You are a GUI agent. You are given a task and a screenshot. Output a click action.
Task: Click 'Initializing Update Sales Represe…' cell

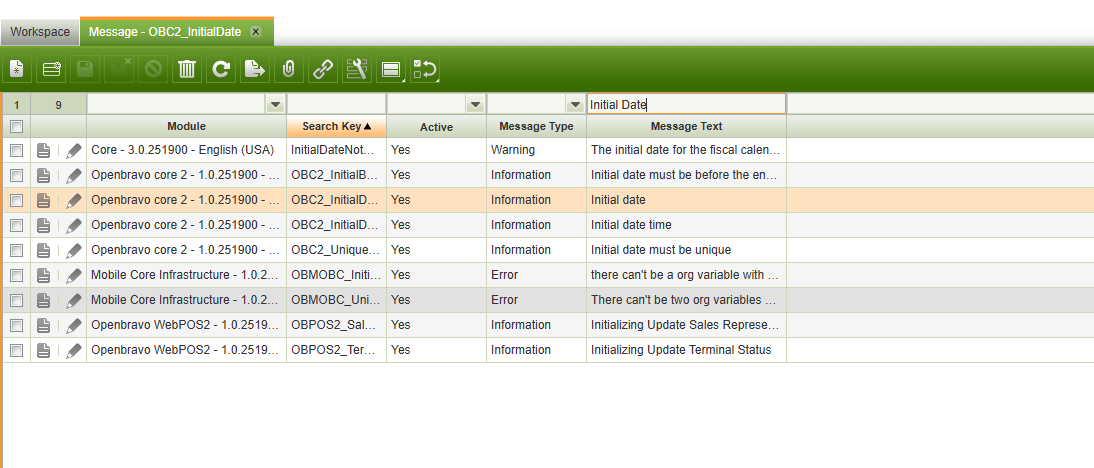point(687,325)
